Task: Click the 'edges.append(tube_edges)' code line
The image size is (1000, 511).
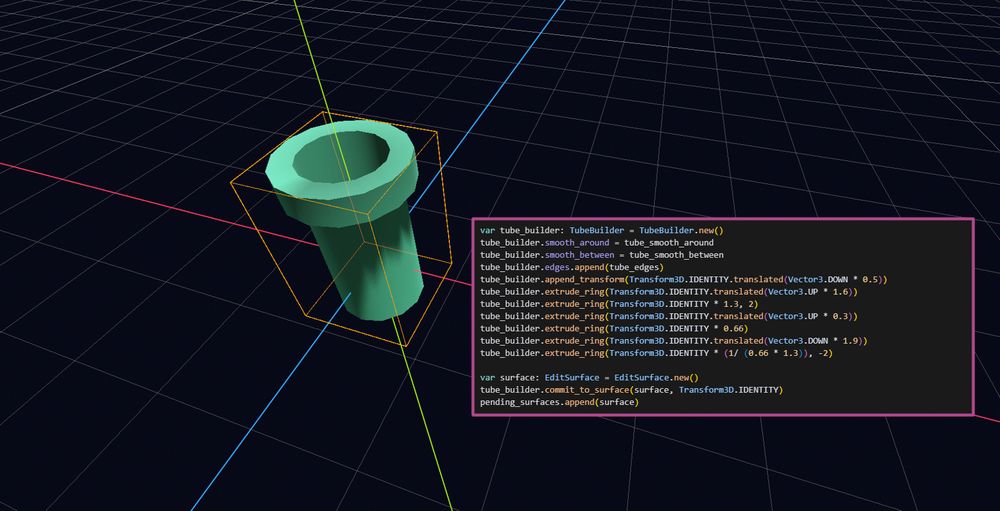Action: click(x=573, y=267)
